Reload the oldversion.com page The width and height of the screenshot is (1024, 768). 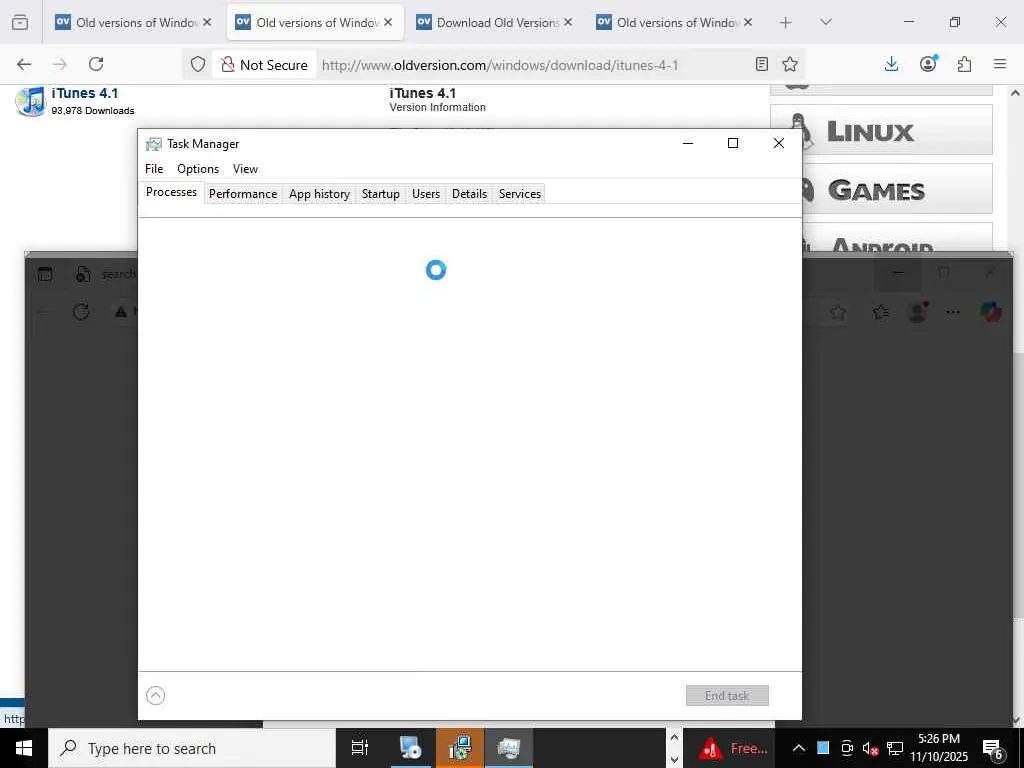[96, 64]
